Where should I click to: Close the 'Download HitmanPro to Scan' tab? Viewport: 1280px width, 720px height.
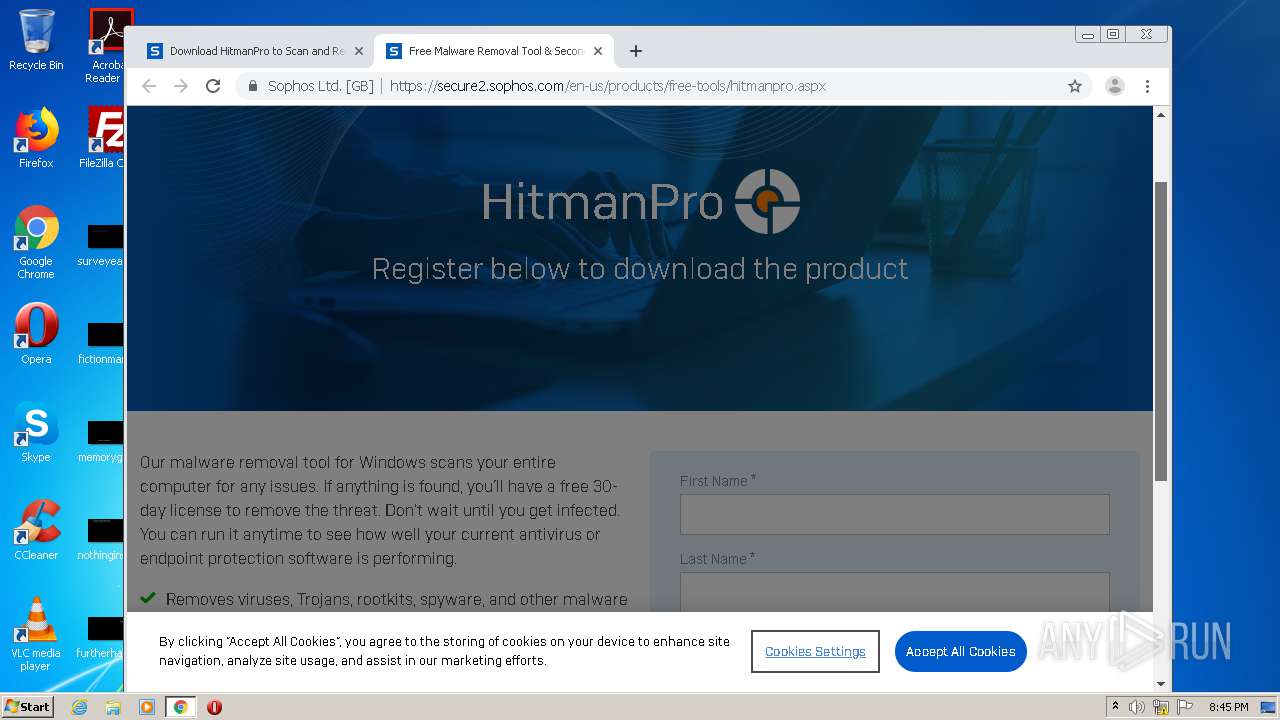(x=359, y=51)
